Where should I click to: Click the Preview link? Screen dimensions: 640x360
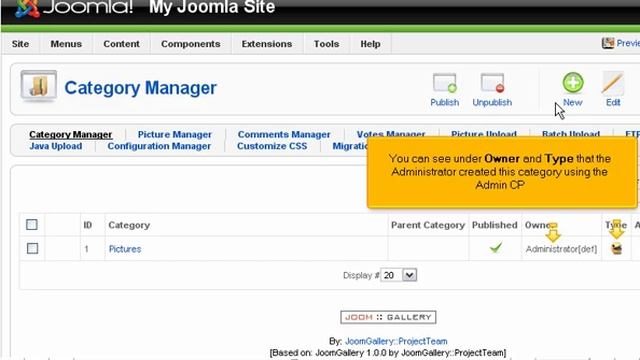click(x=628, y=43)
